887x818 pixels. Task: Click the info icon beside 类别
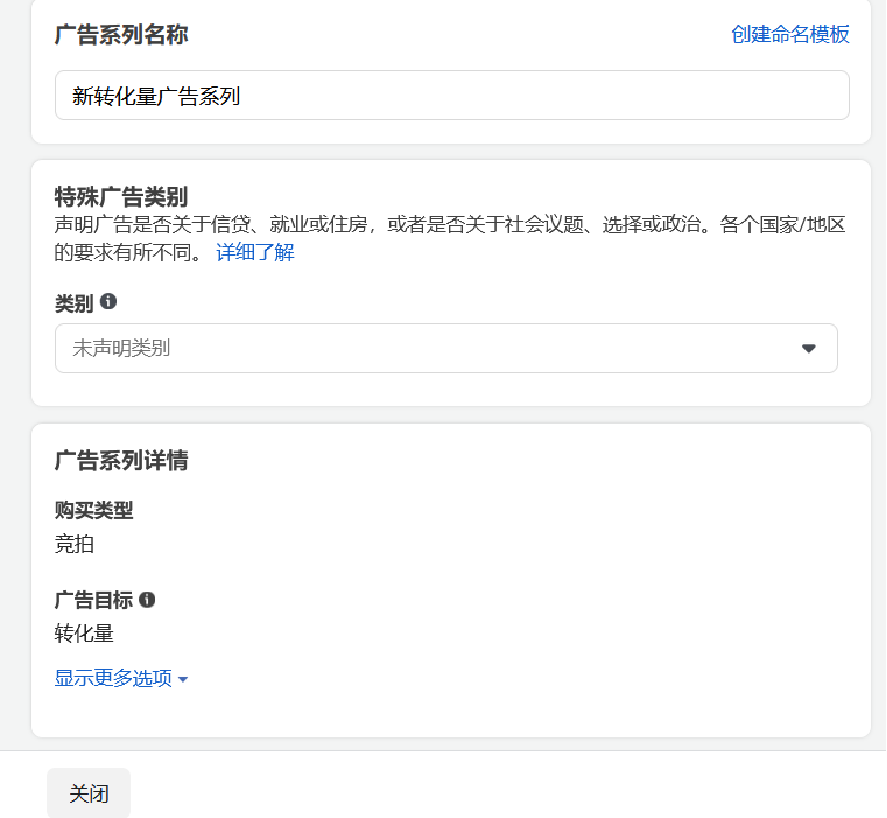[x=108, y=302]
